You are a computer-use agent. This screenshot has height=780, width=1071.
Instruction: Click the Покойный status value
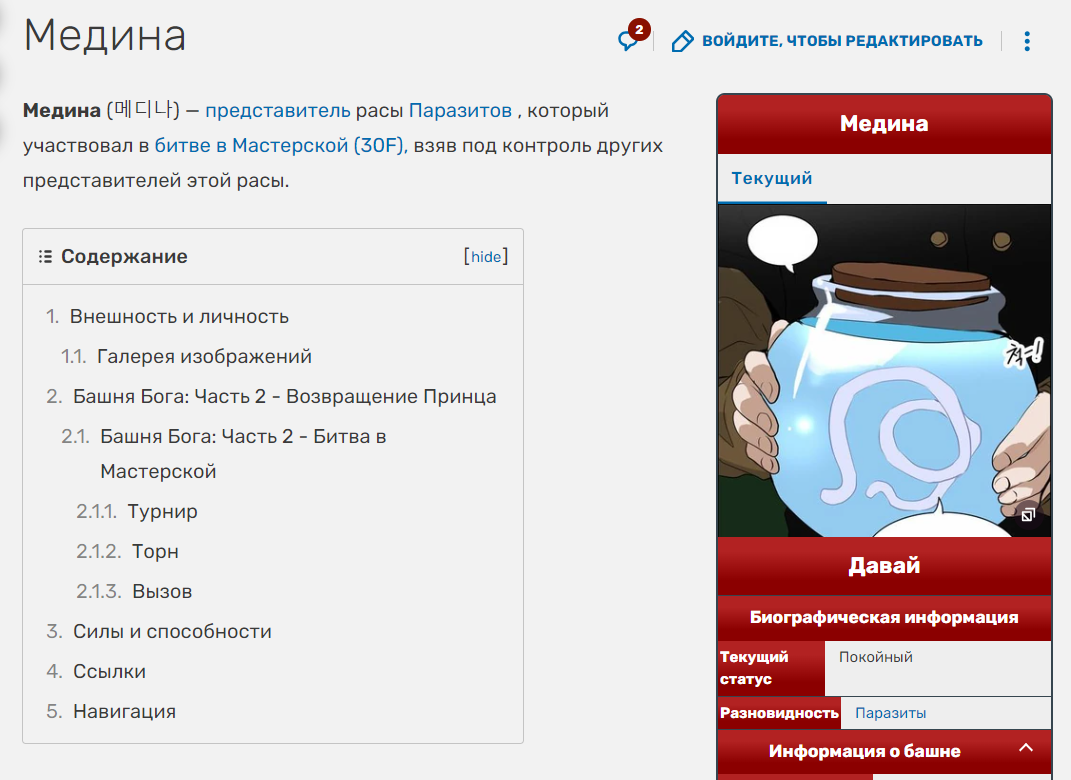click(876, 657)
